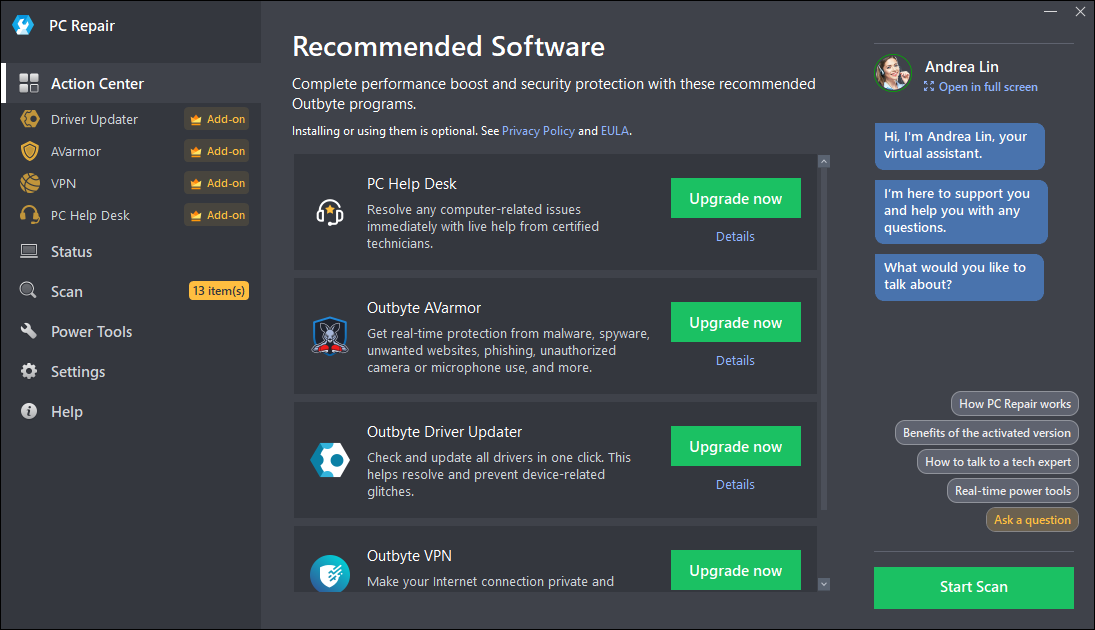Upgrade Outbyte Driver Updater now

tap(735, 446)
